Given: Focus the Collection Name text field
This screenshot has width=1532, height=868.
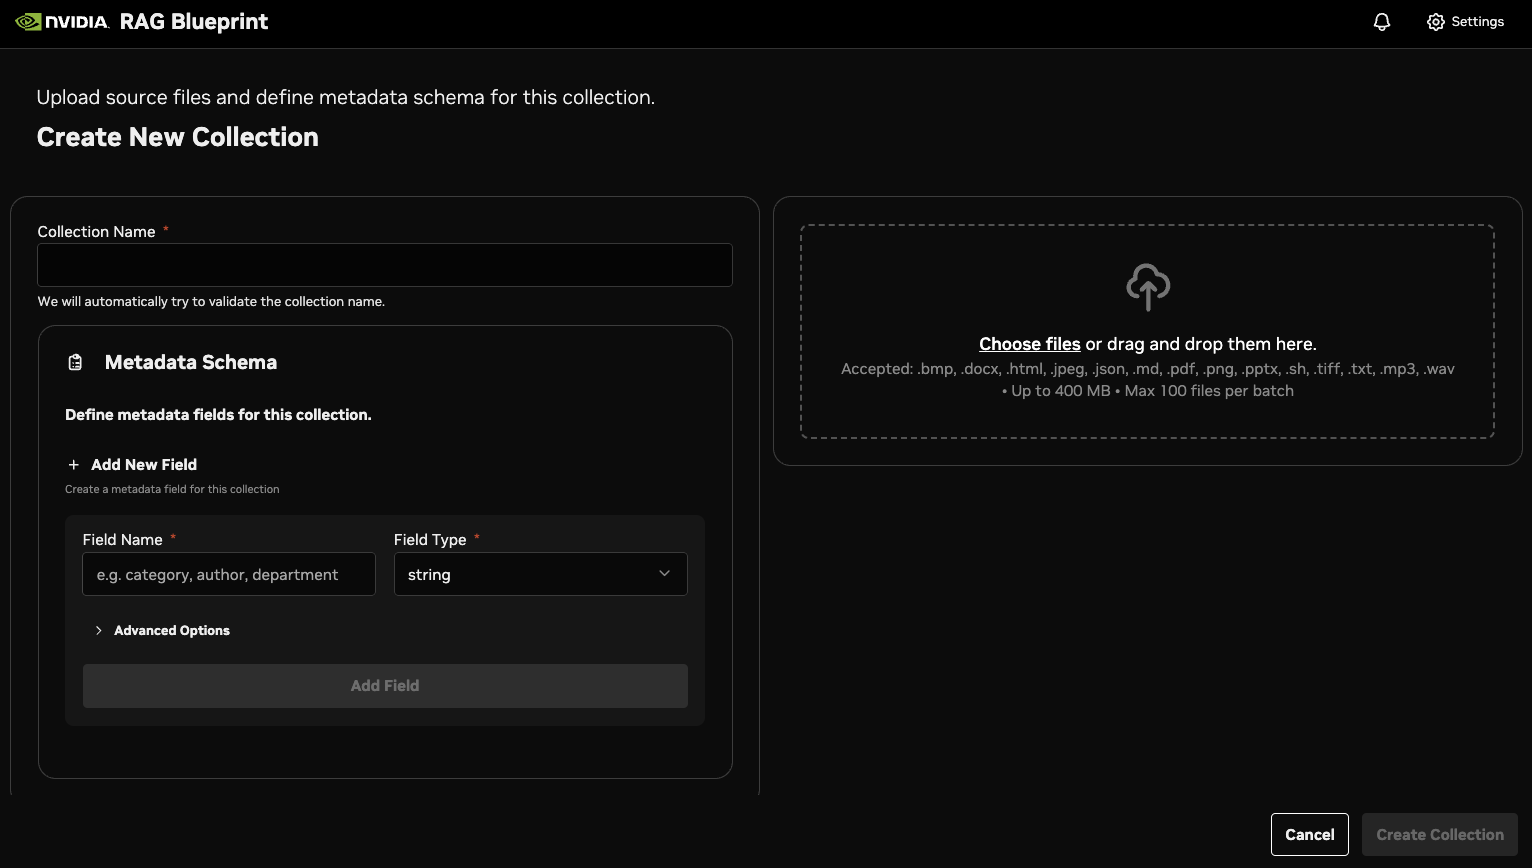Looking at the screenshot, I should [385, 265].
